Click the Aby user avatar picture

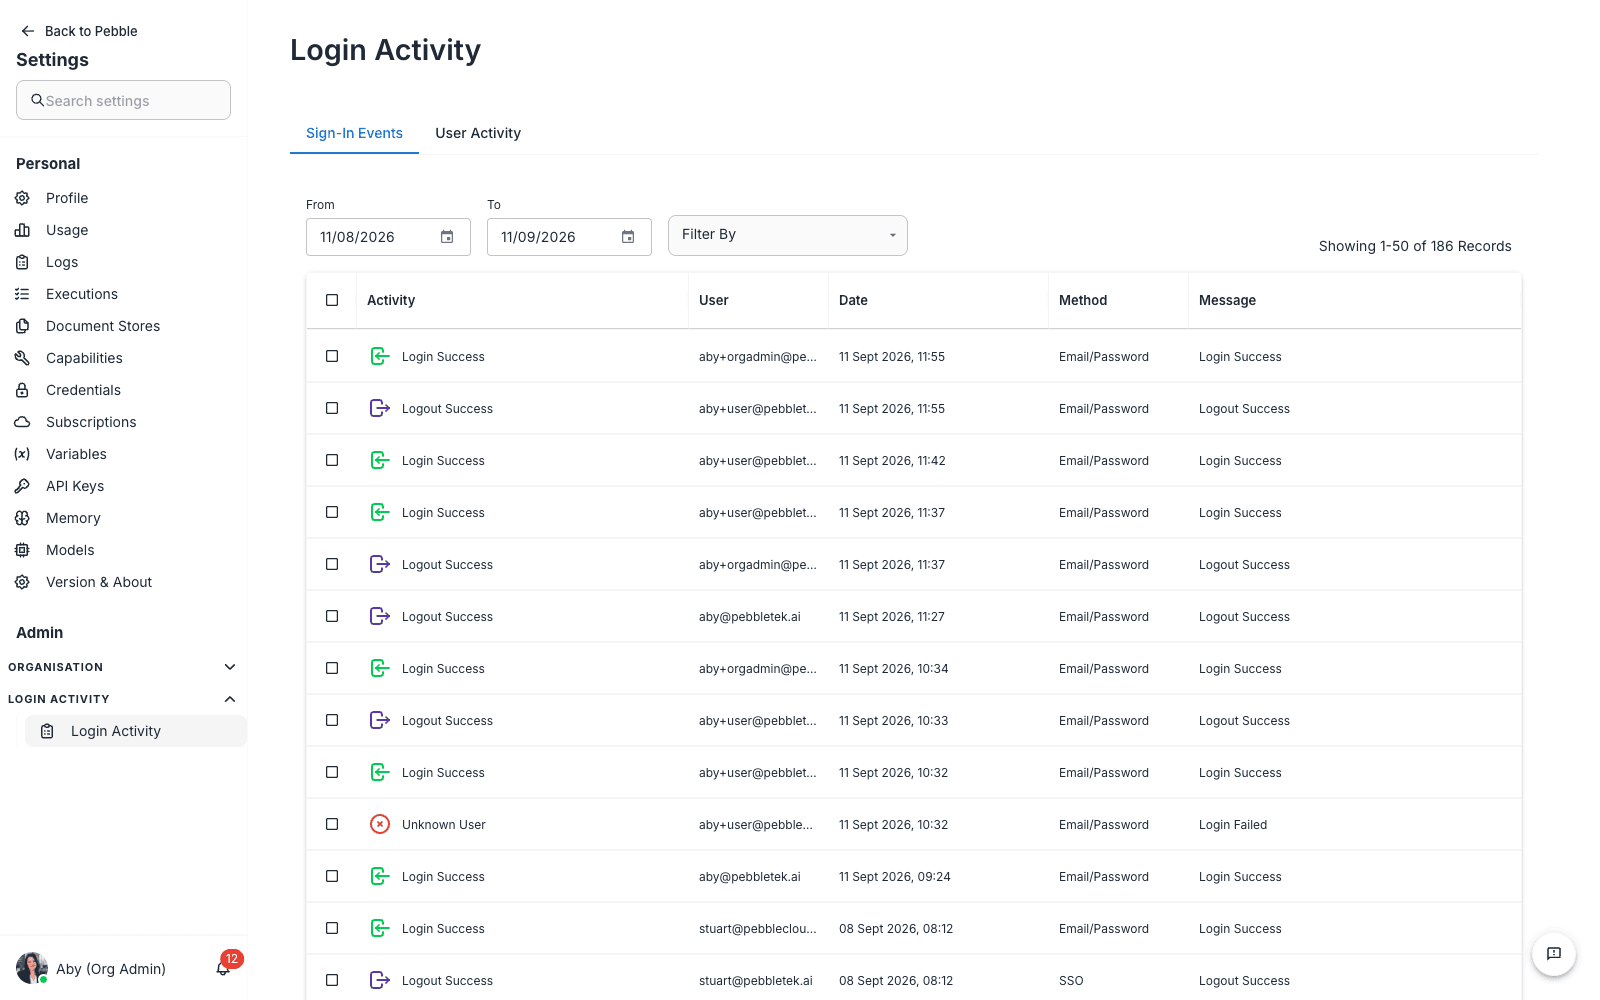tap(32, 968)
